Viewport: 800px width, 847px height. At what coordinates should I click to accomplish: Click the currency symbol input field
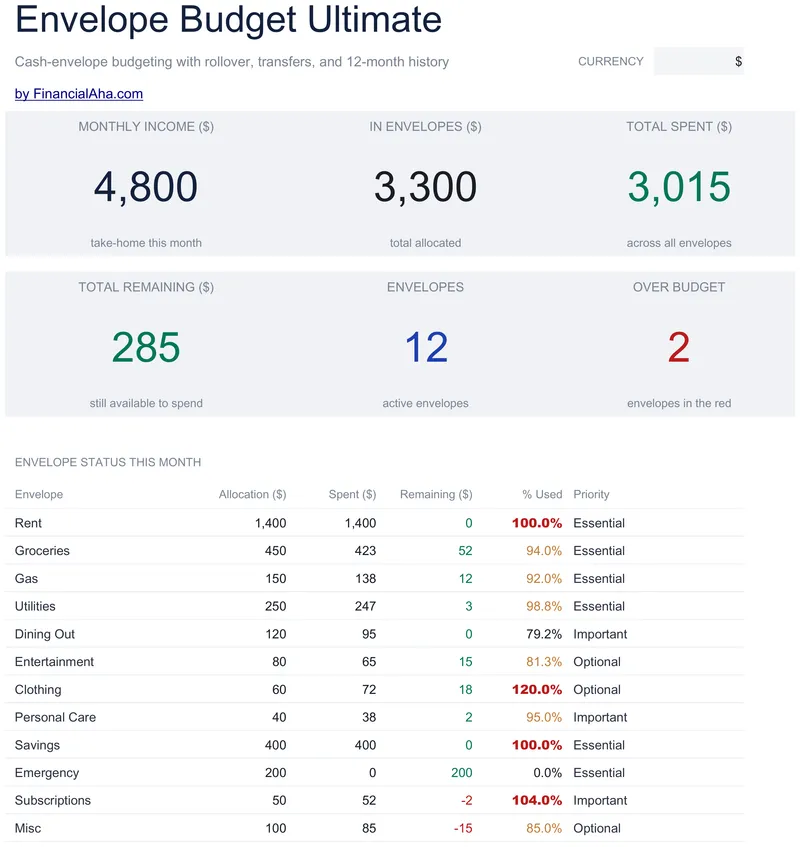pos(698,61)
